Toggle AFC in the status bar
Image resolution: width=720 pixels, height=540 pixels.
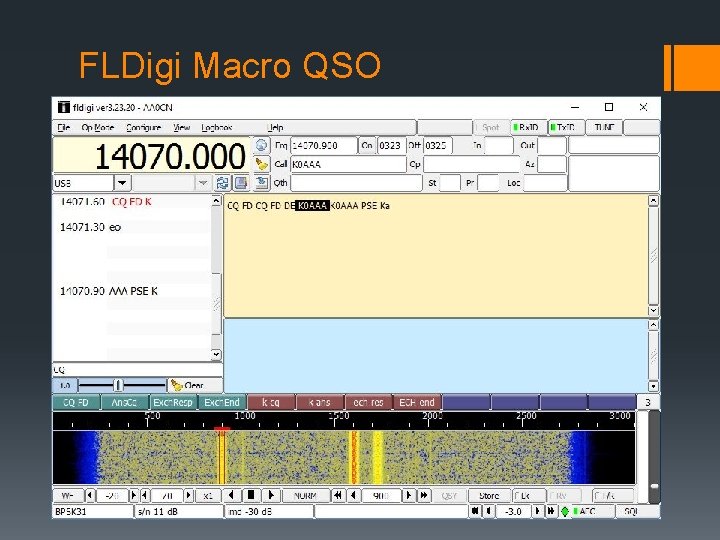pyautogui.click(x=591, y=511)
